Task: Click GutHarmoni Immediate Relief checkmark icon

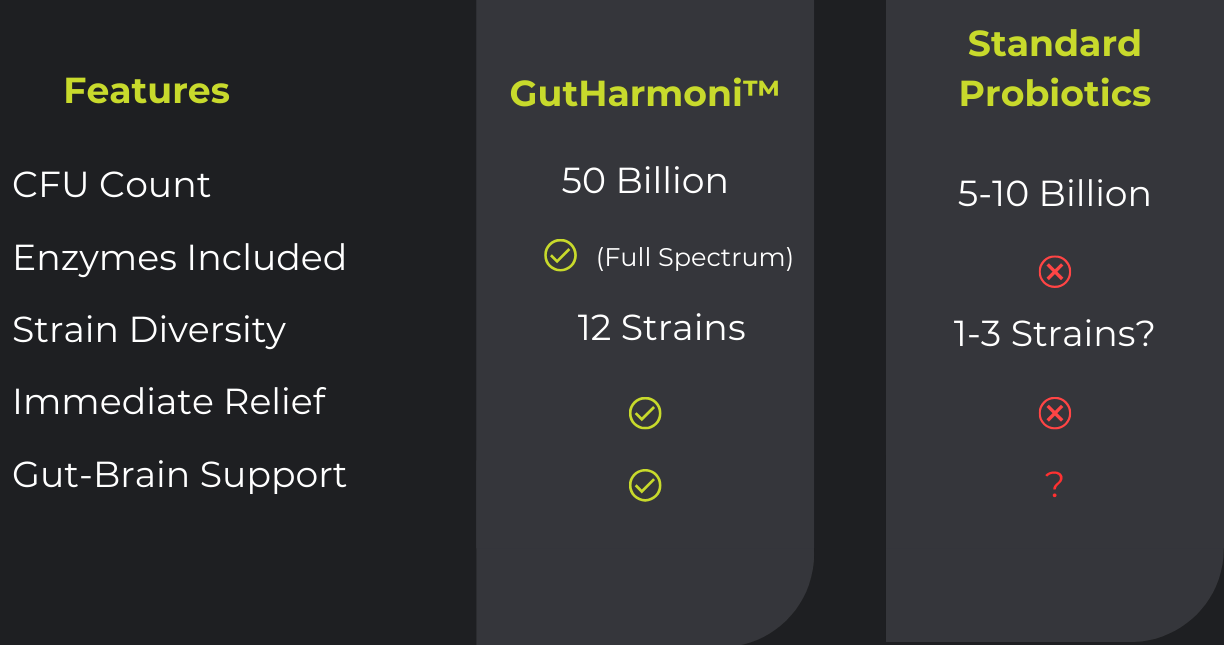Action: point(645,413)
